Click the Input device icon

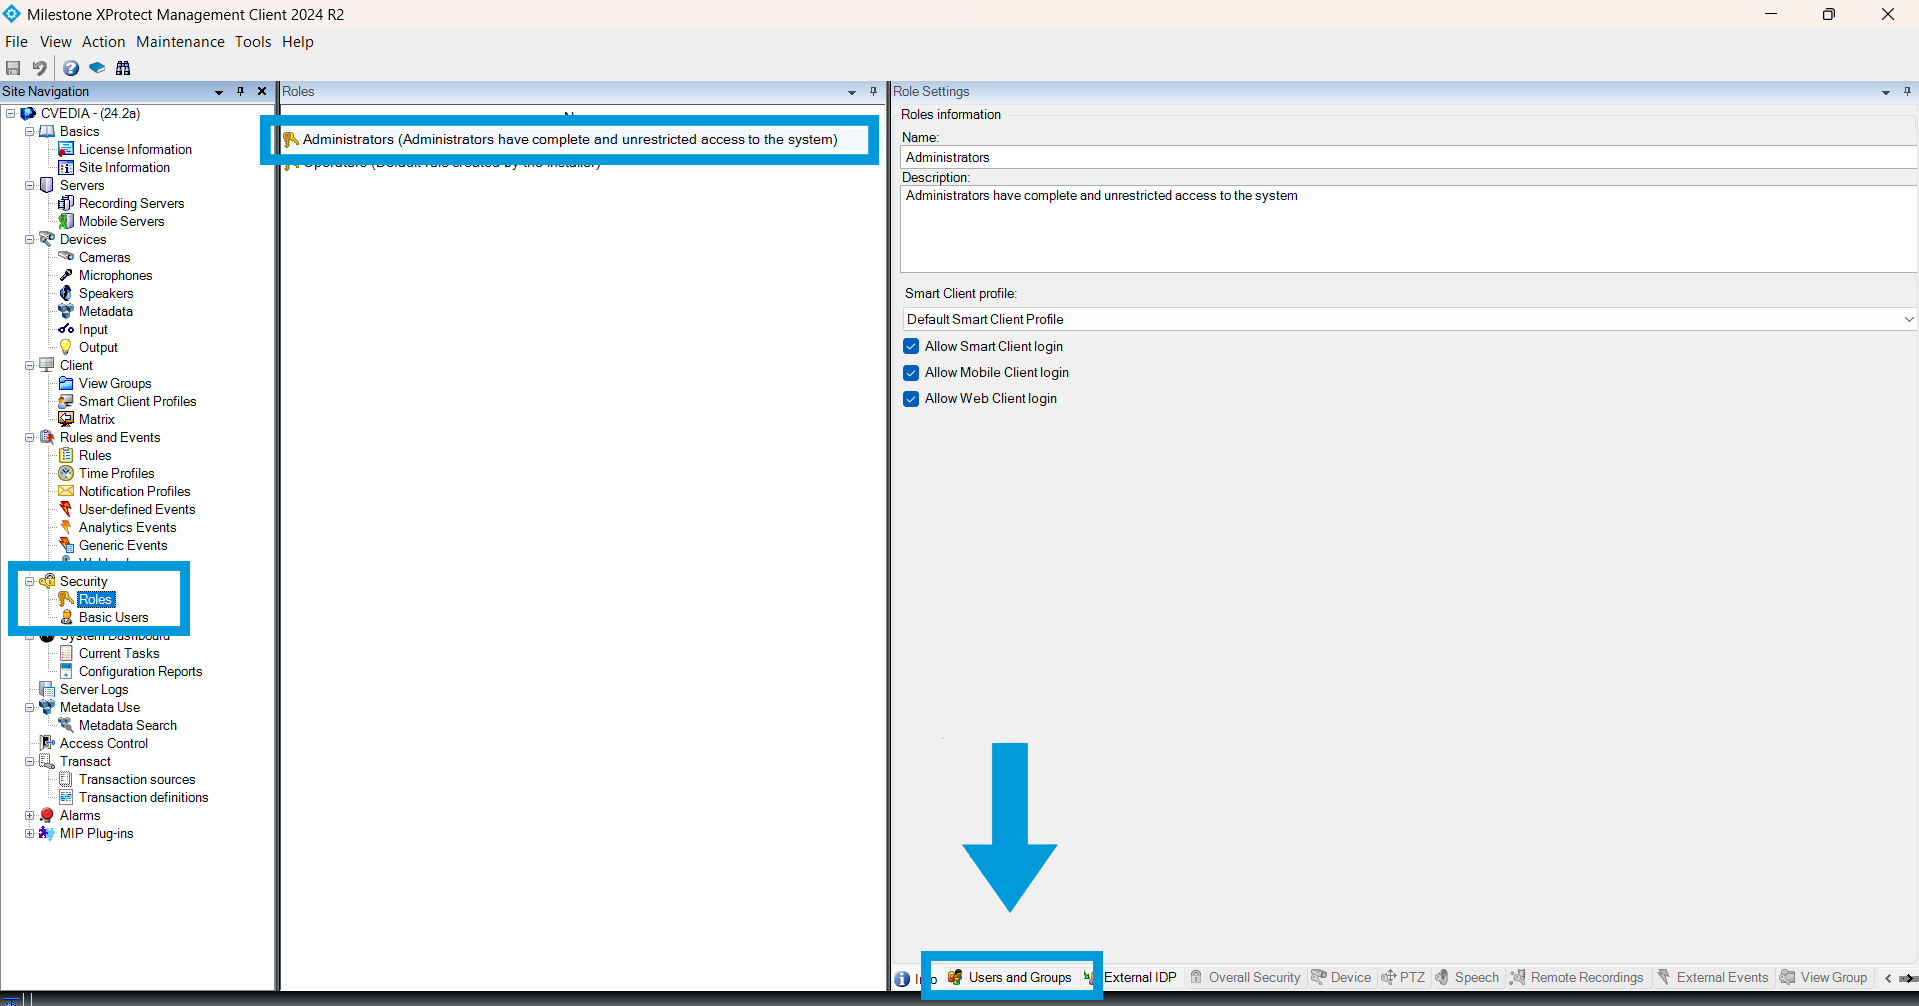pos(66,329)
